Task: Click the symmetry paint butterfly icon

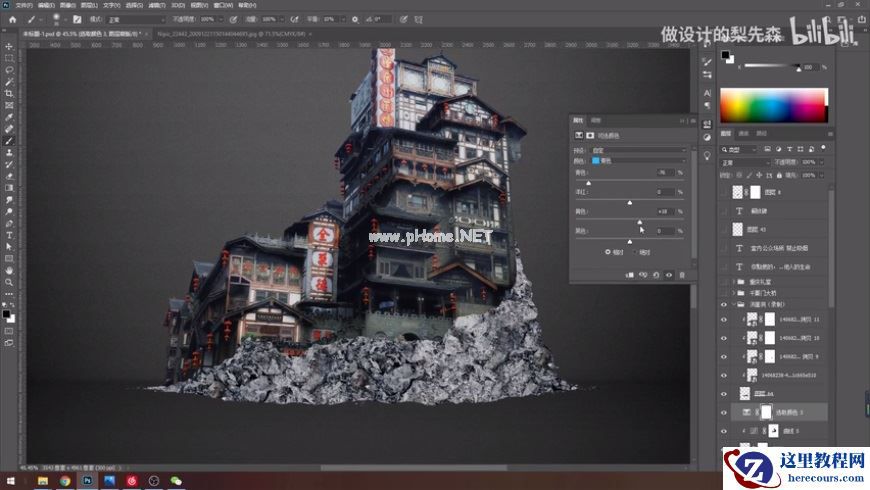Action: click(x=418, y=19)
